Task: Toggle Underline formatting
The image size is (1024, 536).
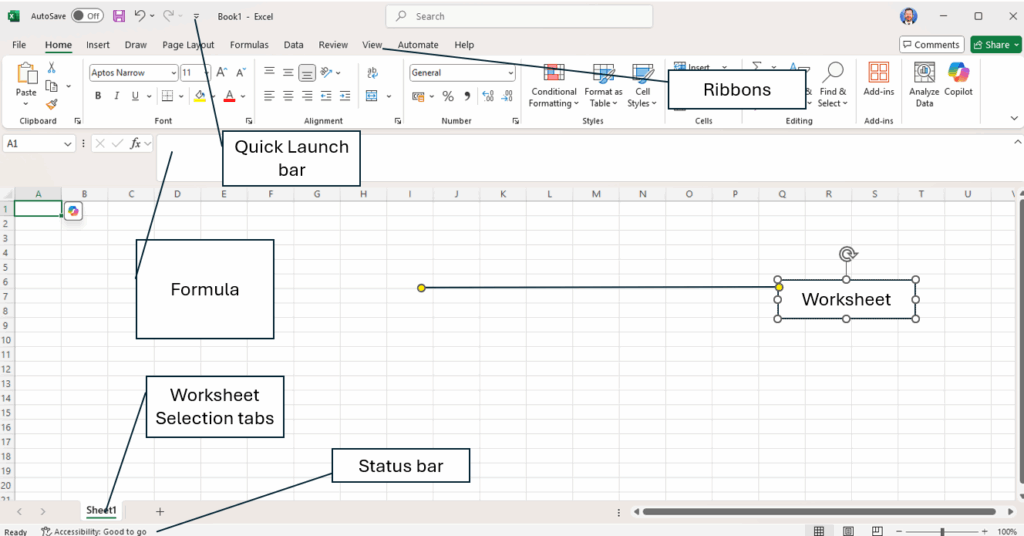Action: [135, 96]
